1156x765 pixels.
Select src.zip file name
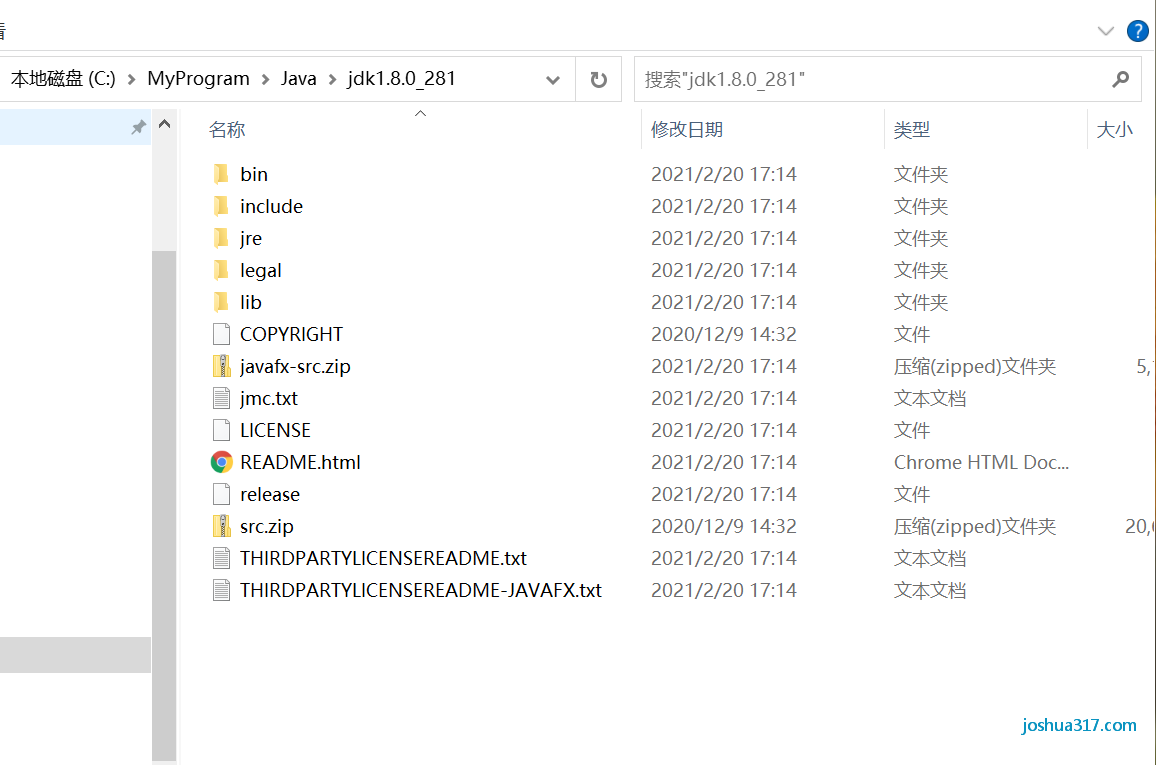(266, 526)
